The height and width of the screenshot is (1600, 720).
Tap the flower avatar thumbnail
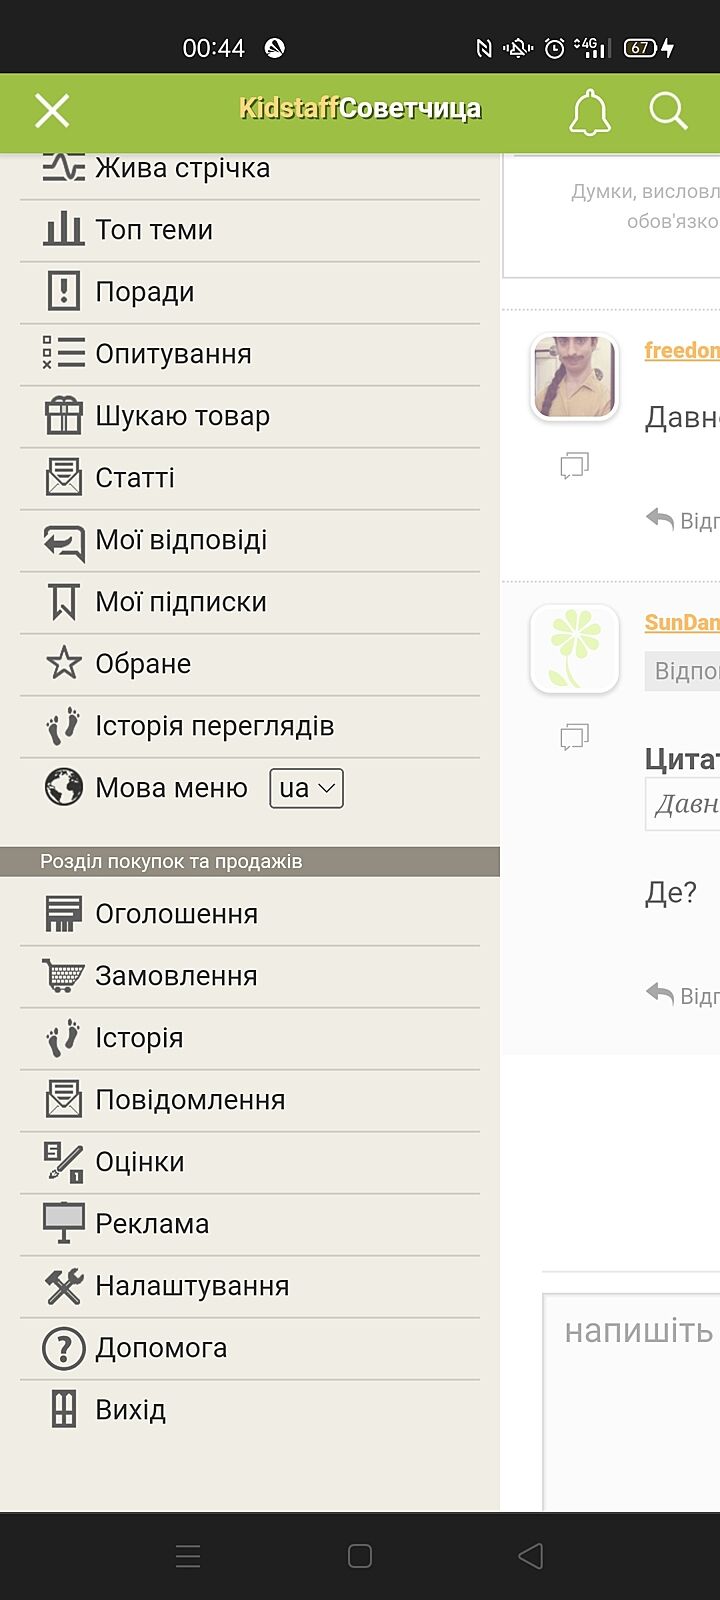click(x=574, y=649)
